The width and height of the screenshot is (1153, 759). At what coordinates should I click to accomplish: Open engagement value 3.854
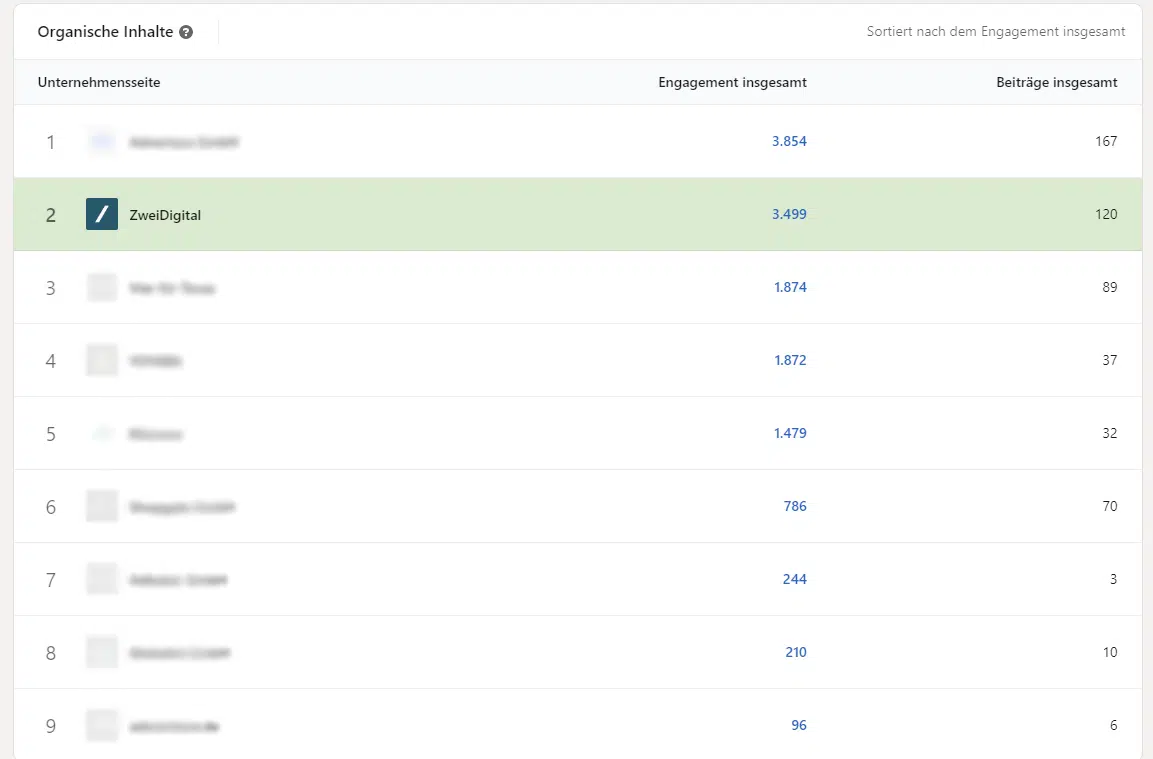click(x=788, y=142)
